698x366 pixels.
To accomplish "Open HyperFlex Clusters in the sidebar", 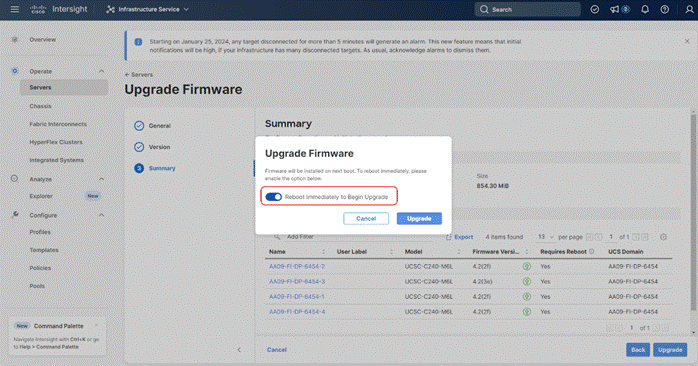I will tap(56, 142).
